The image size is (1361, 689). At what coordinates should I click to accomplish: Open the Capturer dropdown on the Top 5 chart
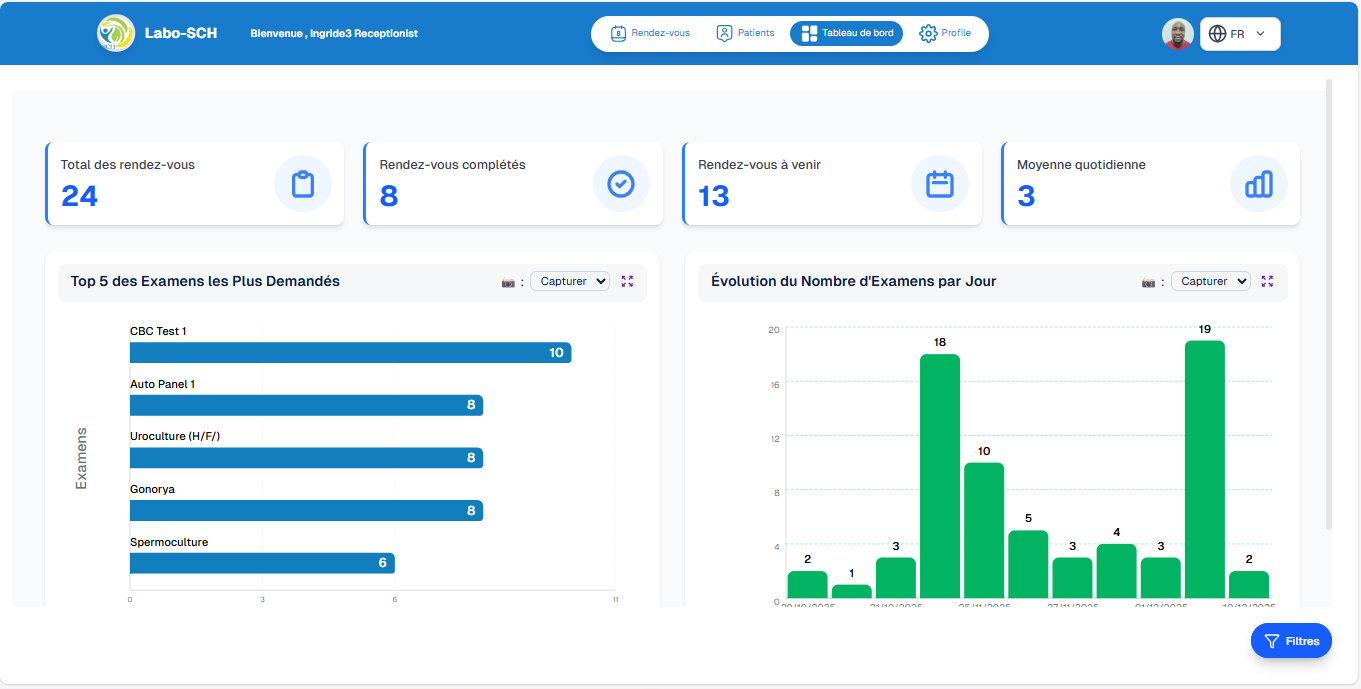[569, 281]
